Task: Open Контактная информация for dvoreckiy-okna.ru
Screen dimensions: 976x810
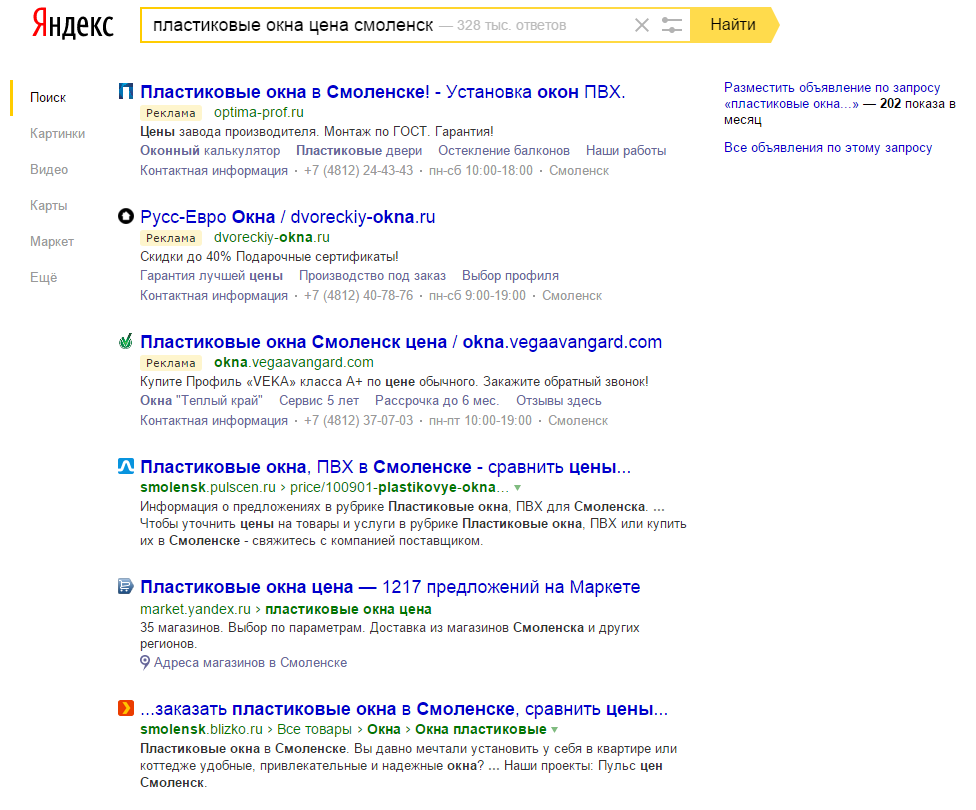Action: [x=214, y=296]
